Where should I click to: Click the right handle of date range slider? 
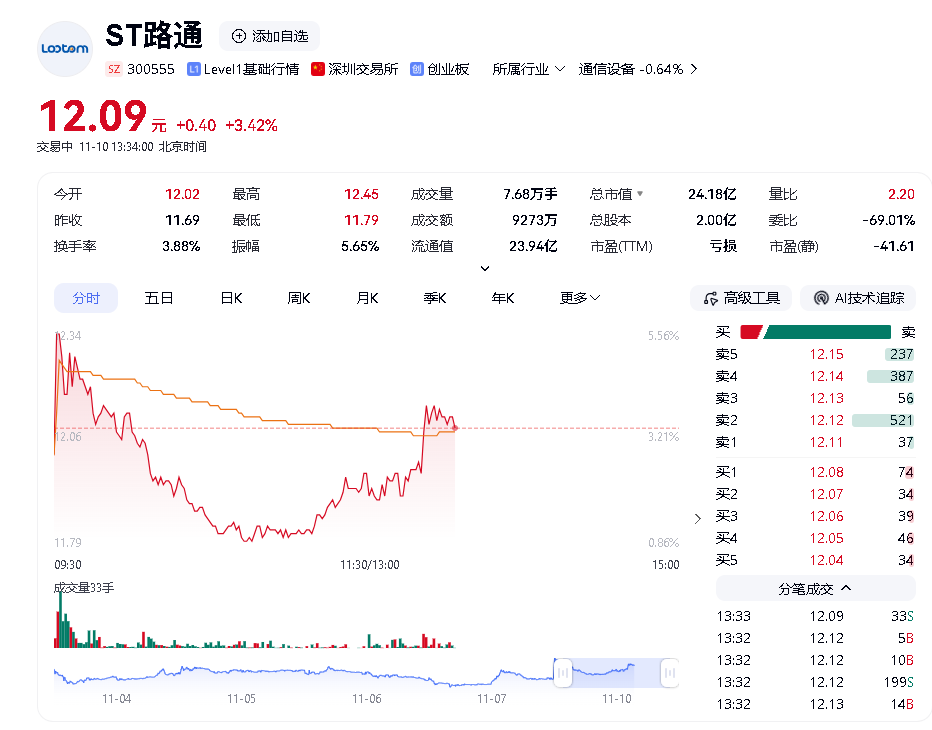[669, 673]
